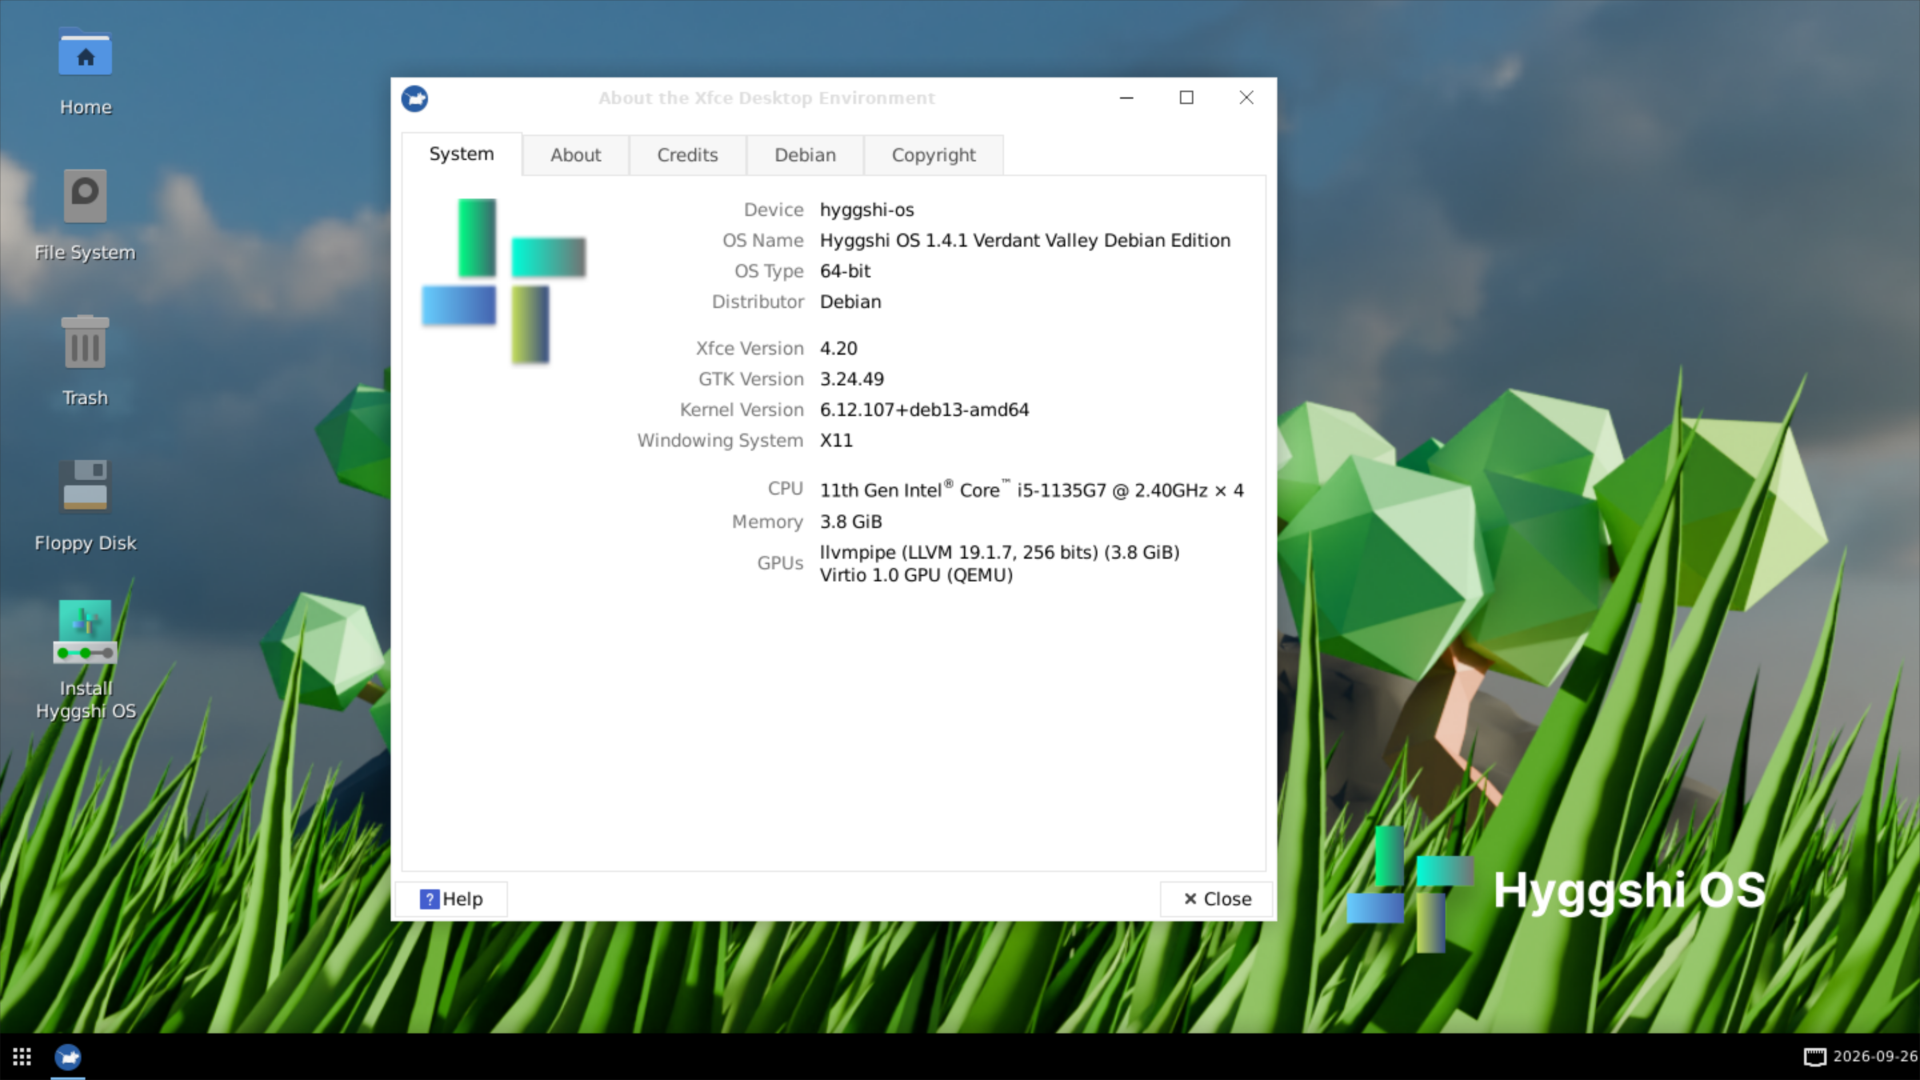Screen dimensions: 1920x1080
Task: Click the Xfce taskbar window button
Action: point(68,1057)
